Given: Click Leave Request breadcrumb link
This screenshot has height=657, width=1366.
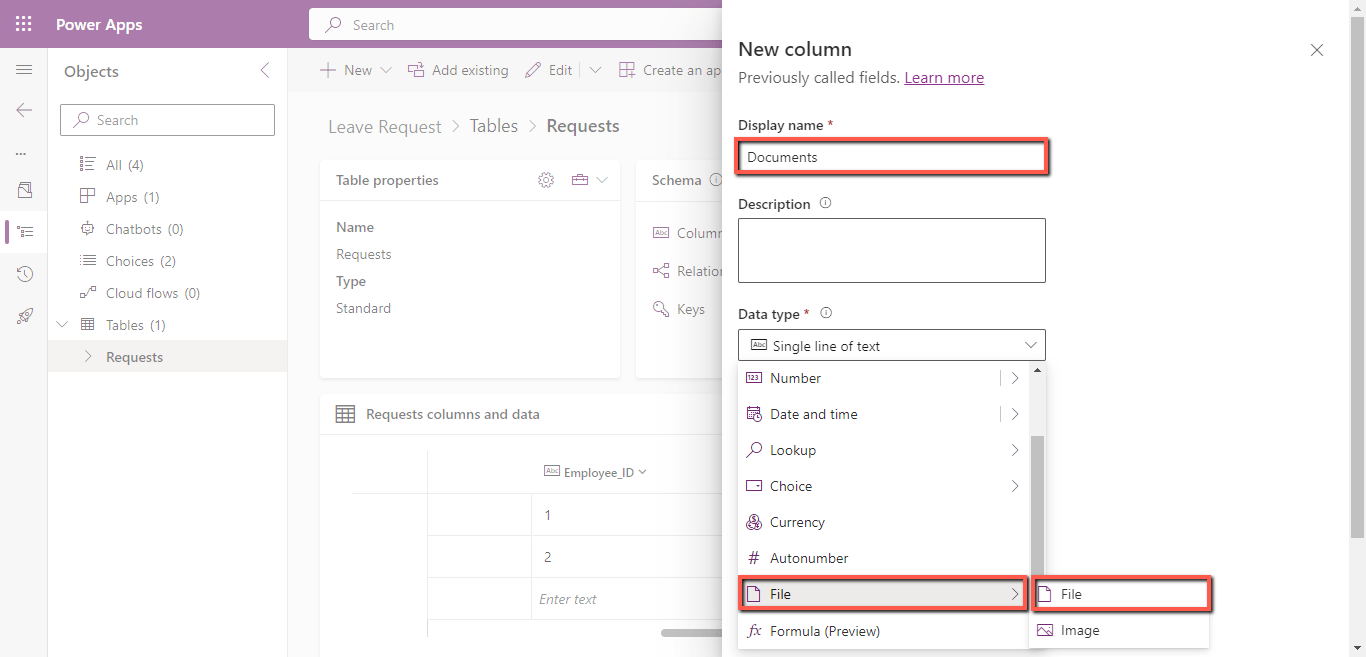Looking at the screenshot, I should (x=385, y=126).
